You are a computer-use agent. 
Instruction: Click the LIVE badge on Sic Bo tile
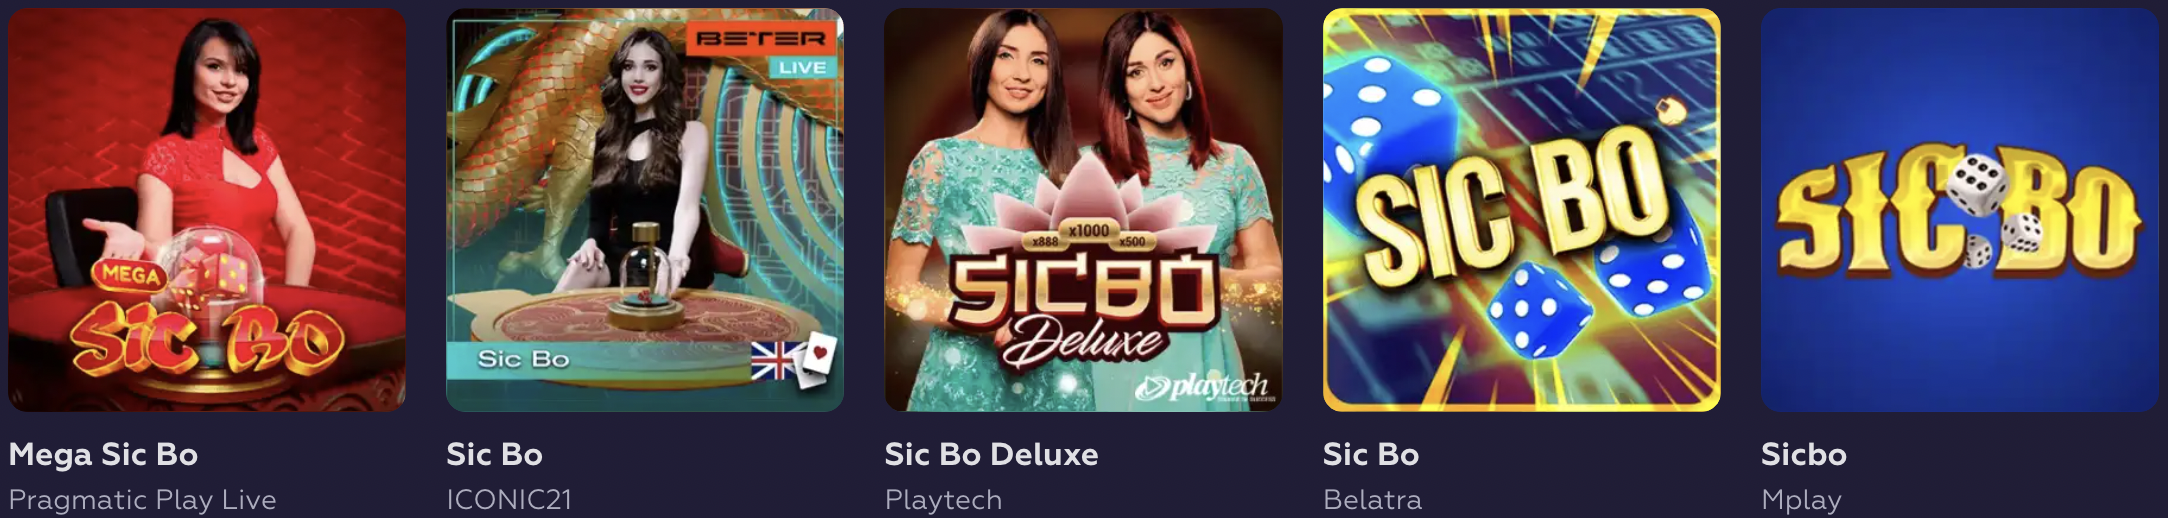(x=802, y=67)
